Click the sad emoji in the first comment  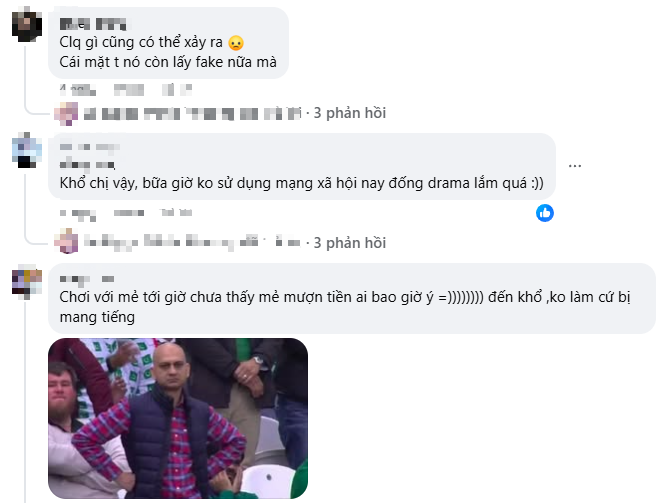(x=236, y=43)
